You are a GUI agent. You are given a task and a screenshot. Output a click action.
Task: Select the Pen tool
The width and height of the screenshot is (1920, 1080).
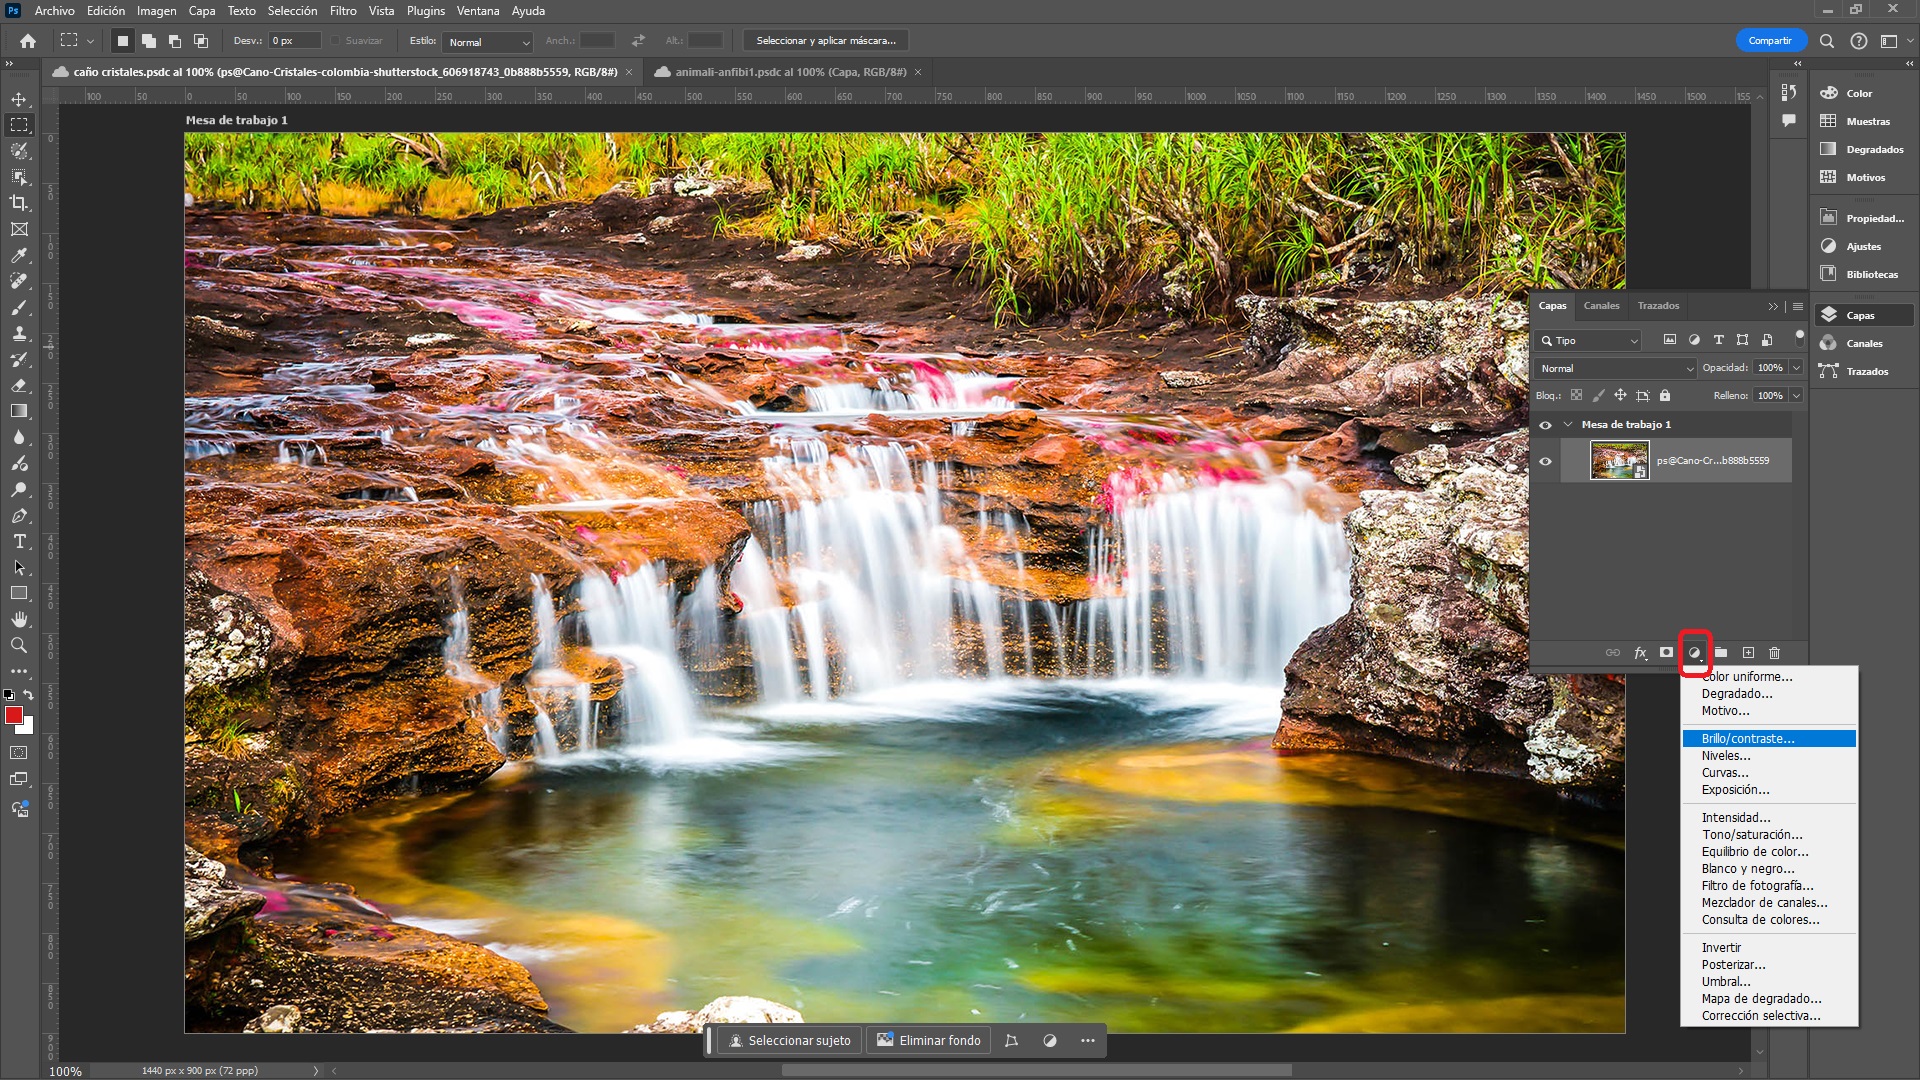tap(19, 516)
